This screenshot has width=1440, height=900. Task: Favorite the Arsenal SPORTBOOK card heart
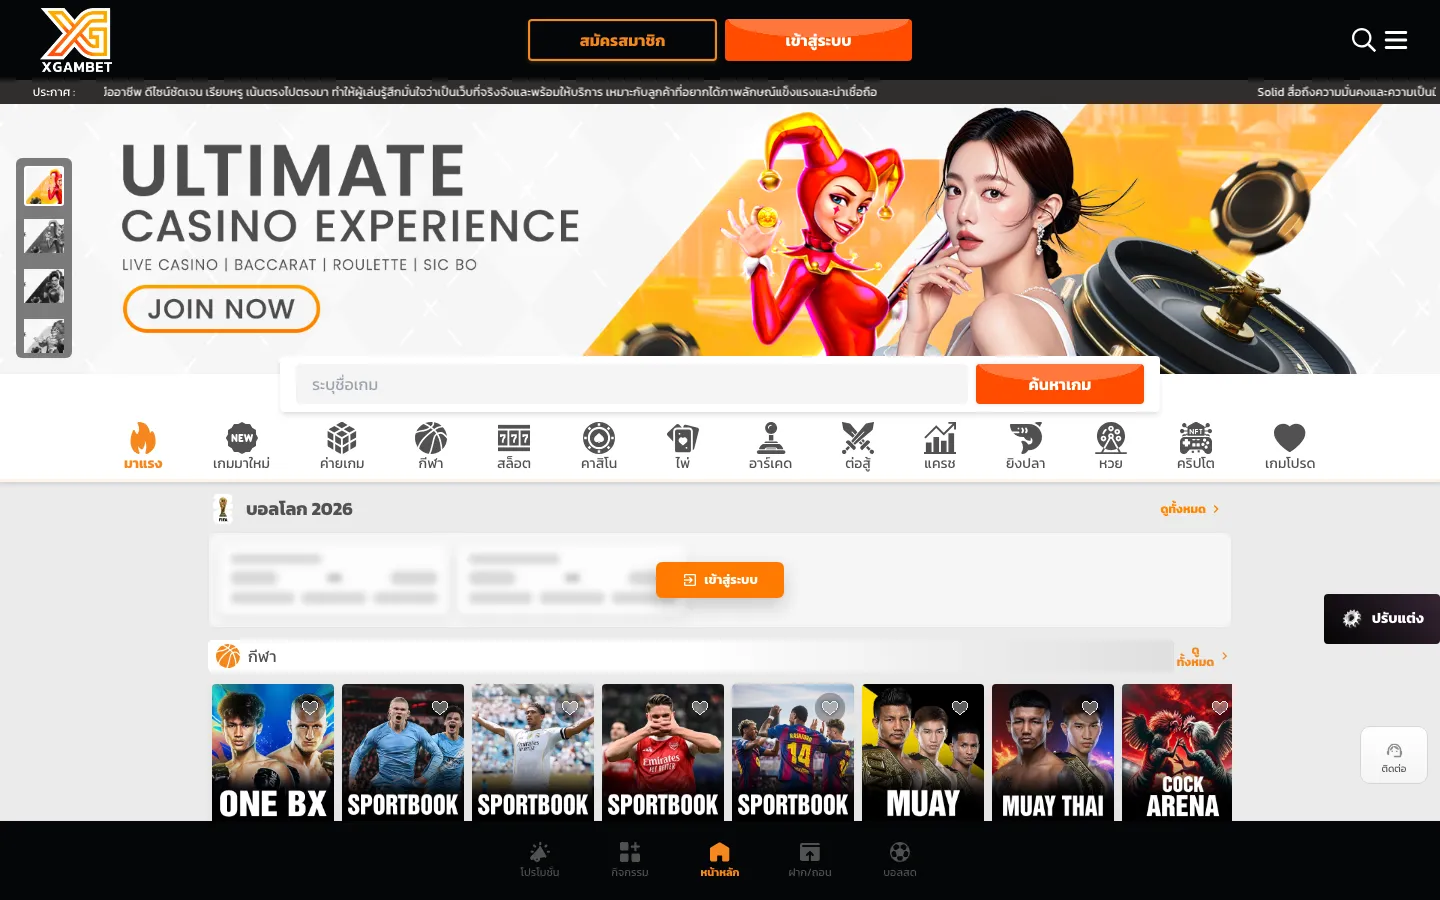tap(700, 708)
